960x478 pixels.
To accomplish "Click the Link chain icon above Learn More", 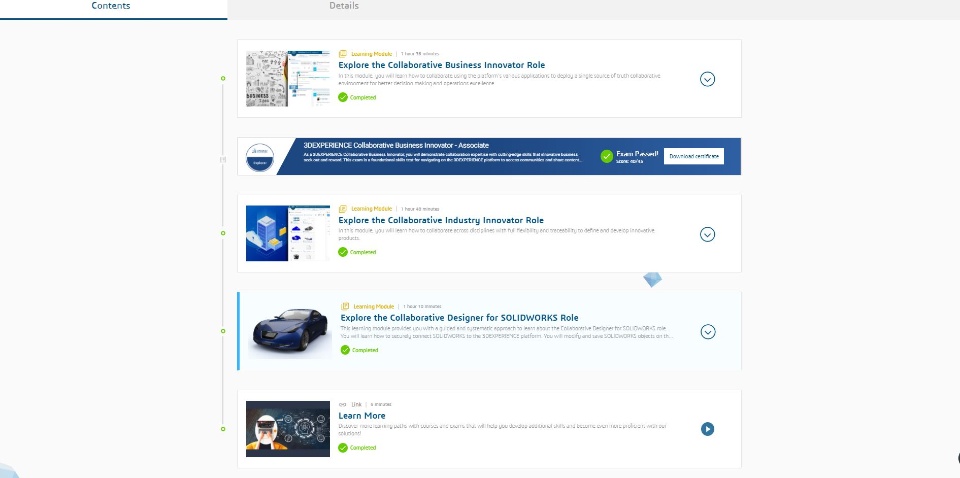I will tap(342, 405).
